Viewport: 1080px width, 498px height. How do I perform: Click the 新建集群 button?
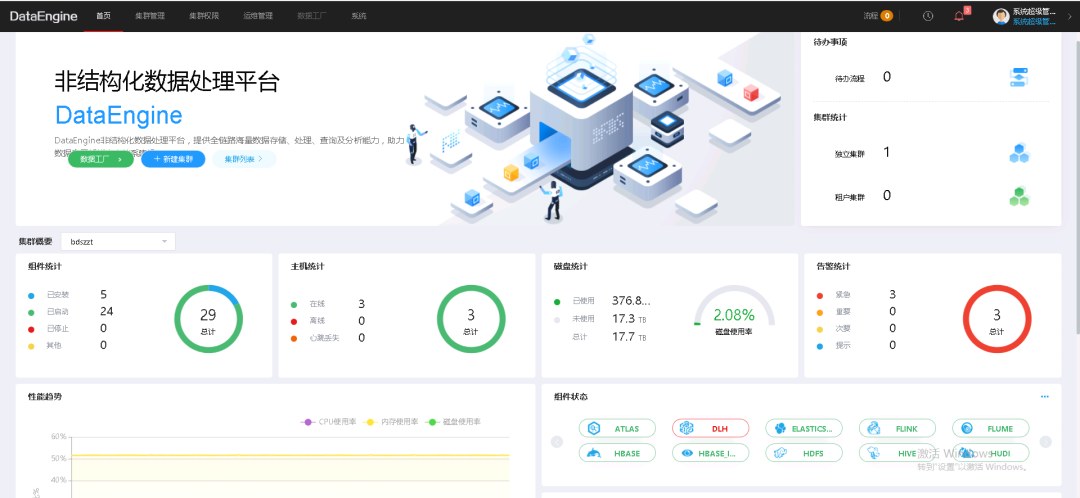(174, 159)
